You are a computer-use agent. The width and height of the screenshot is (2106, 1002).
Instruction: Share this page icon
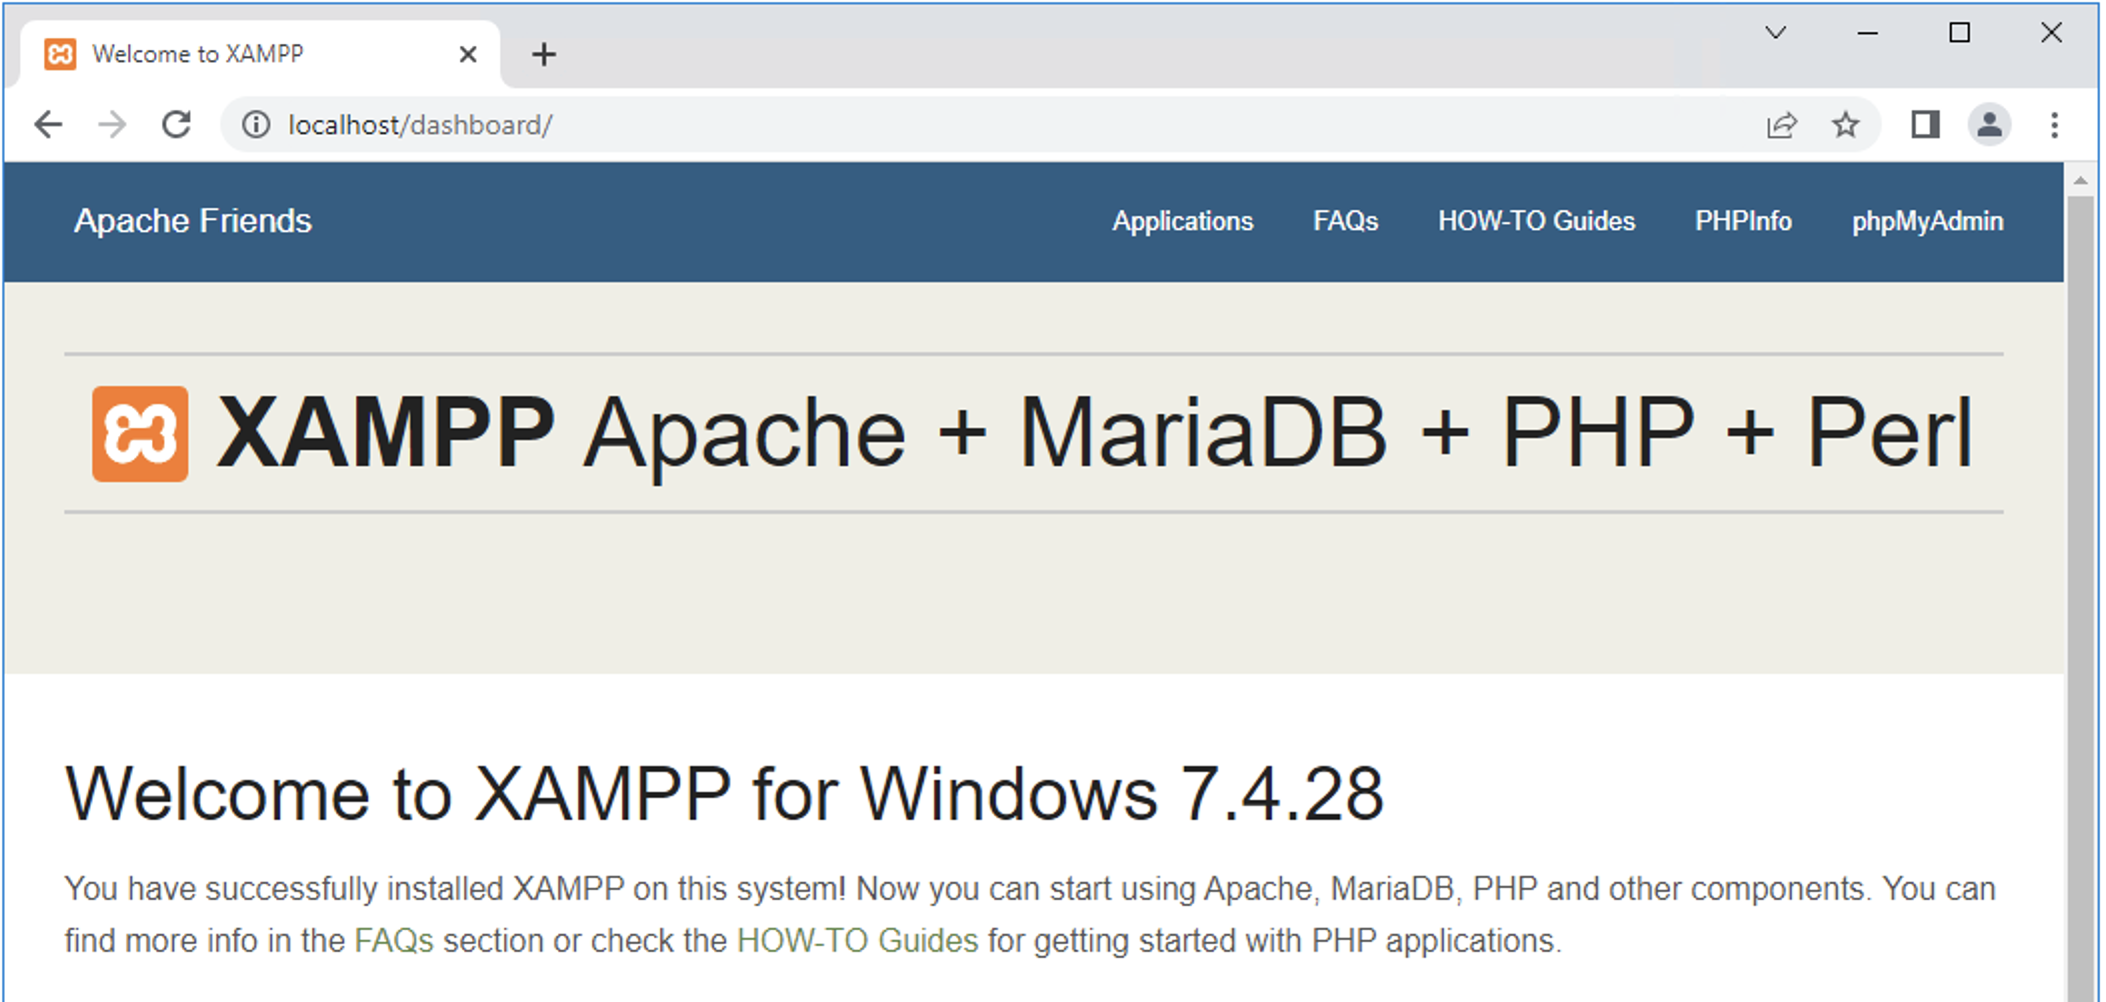tap(1781, 125)
